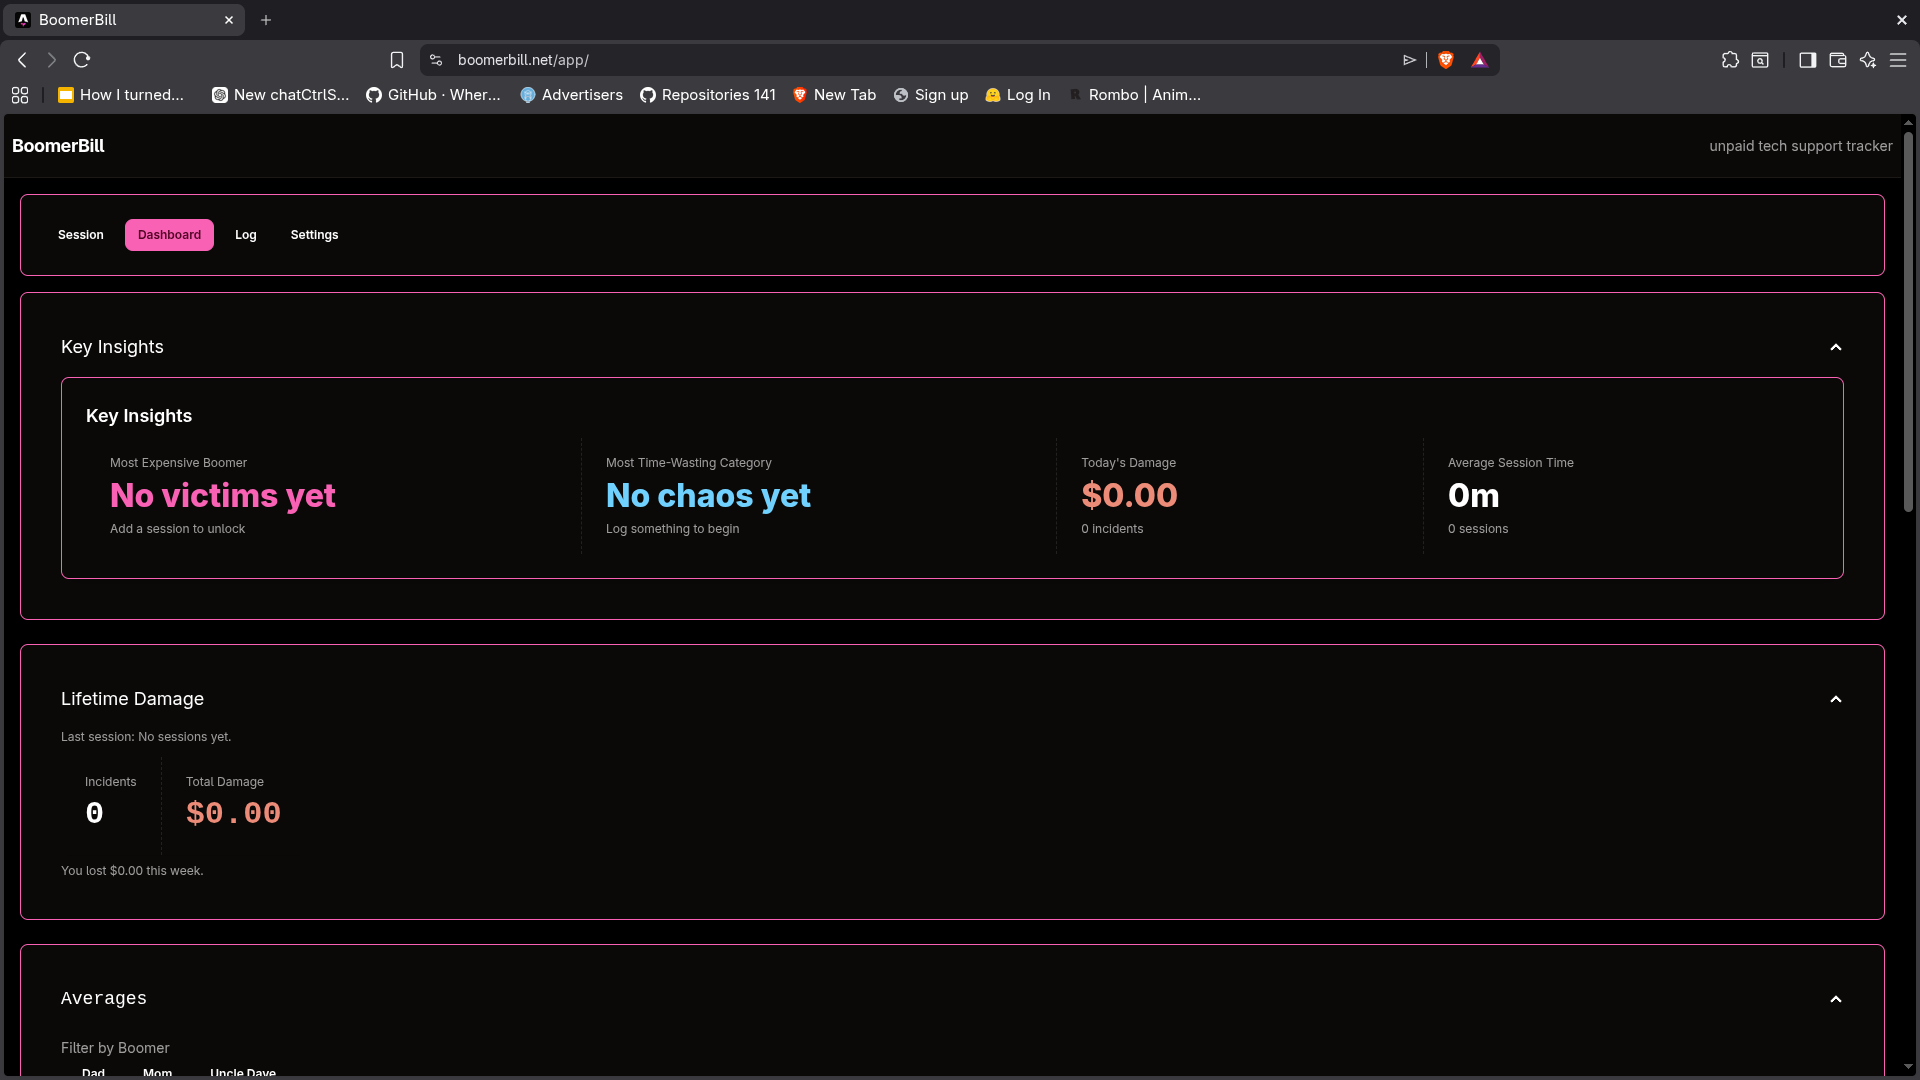Collapse the Lifetime Damage section

click(x=1836, y=698)
